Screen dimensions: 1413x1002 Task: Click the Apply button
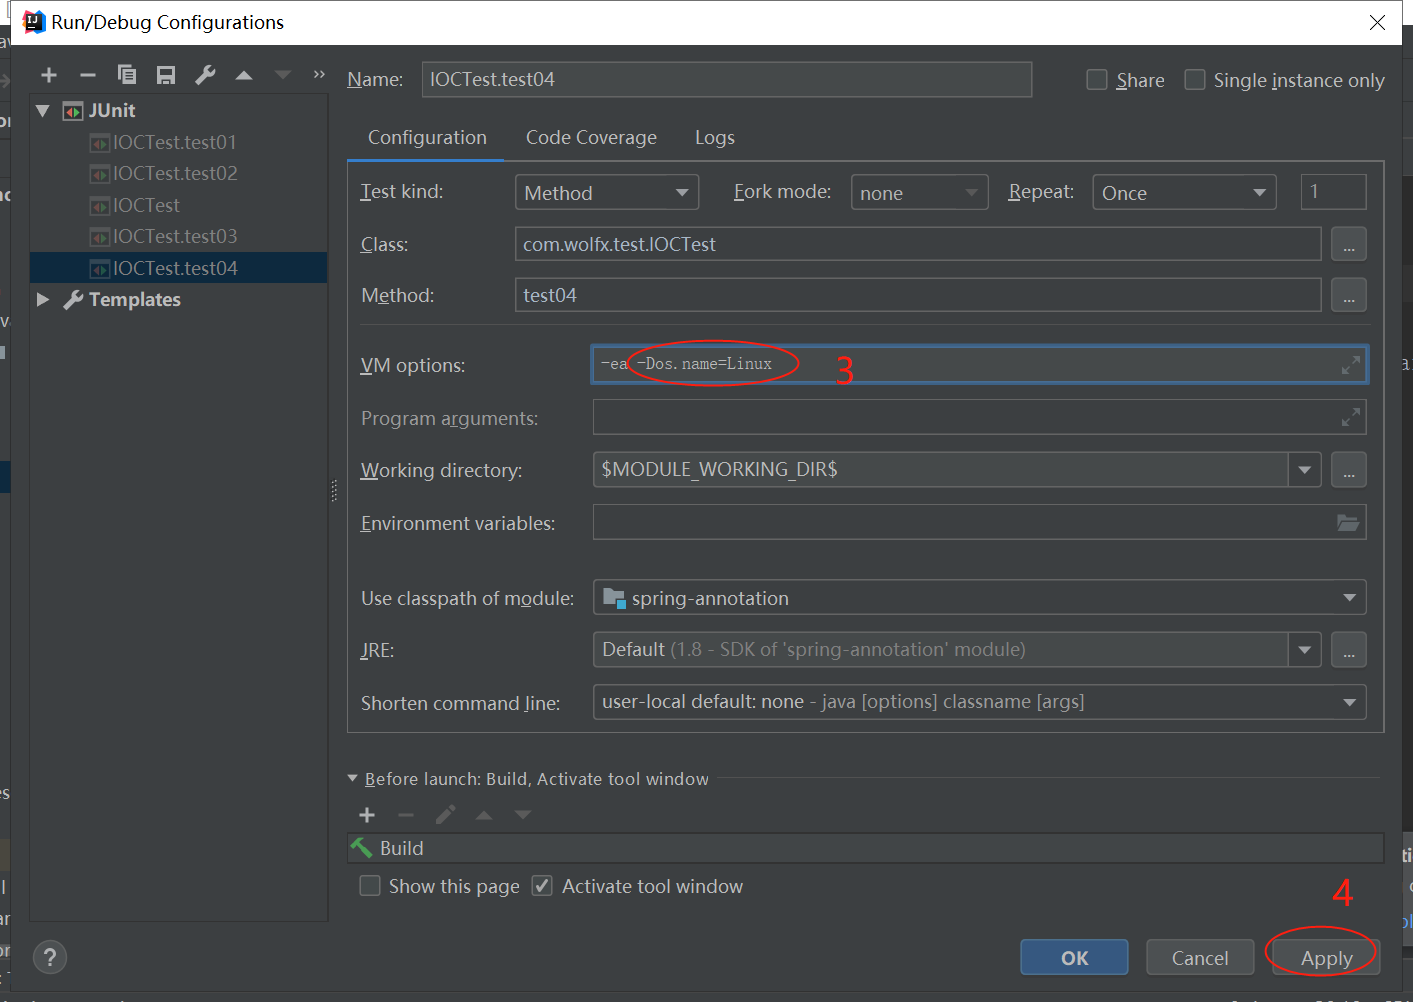(x=1326, y=958)
